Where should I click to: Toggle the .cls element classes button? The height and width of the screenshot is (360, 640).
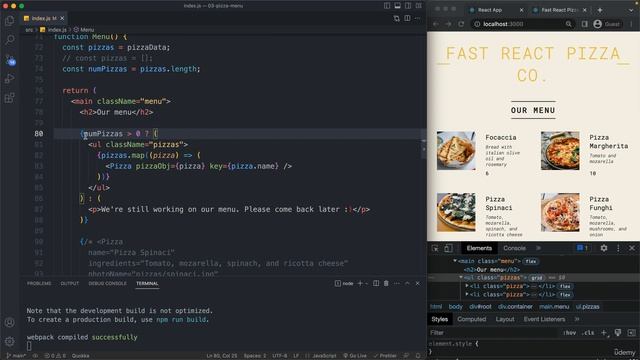coord(588,333)
